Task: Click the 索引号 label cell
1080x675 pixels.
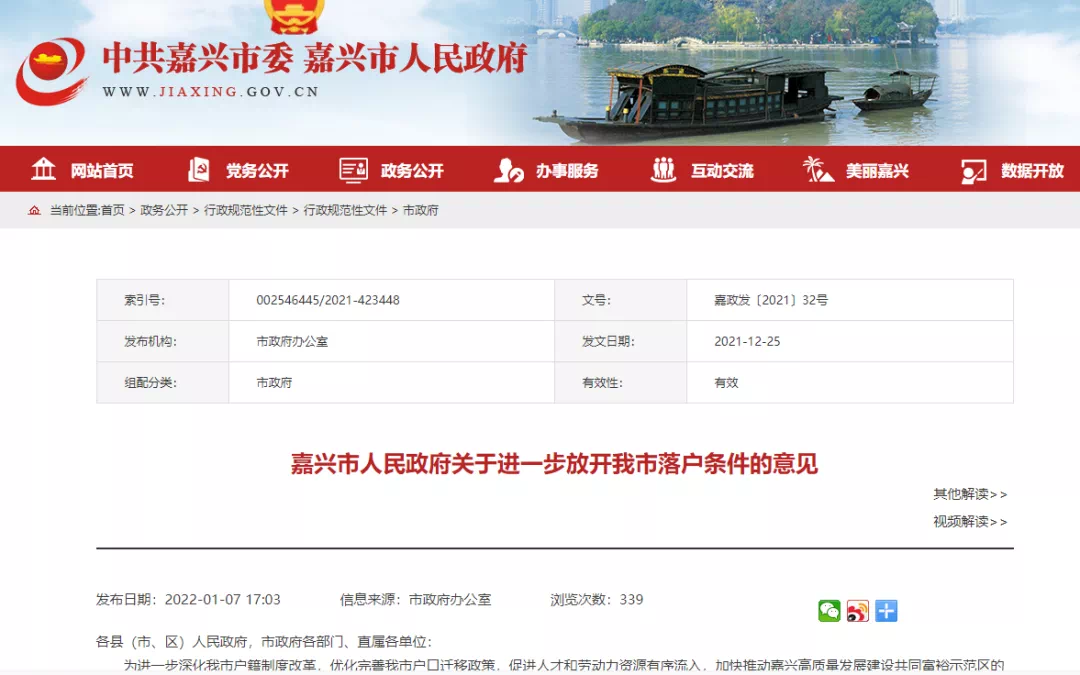Action: click(163, 300)
